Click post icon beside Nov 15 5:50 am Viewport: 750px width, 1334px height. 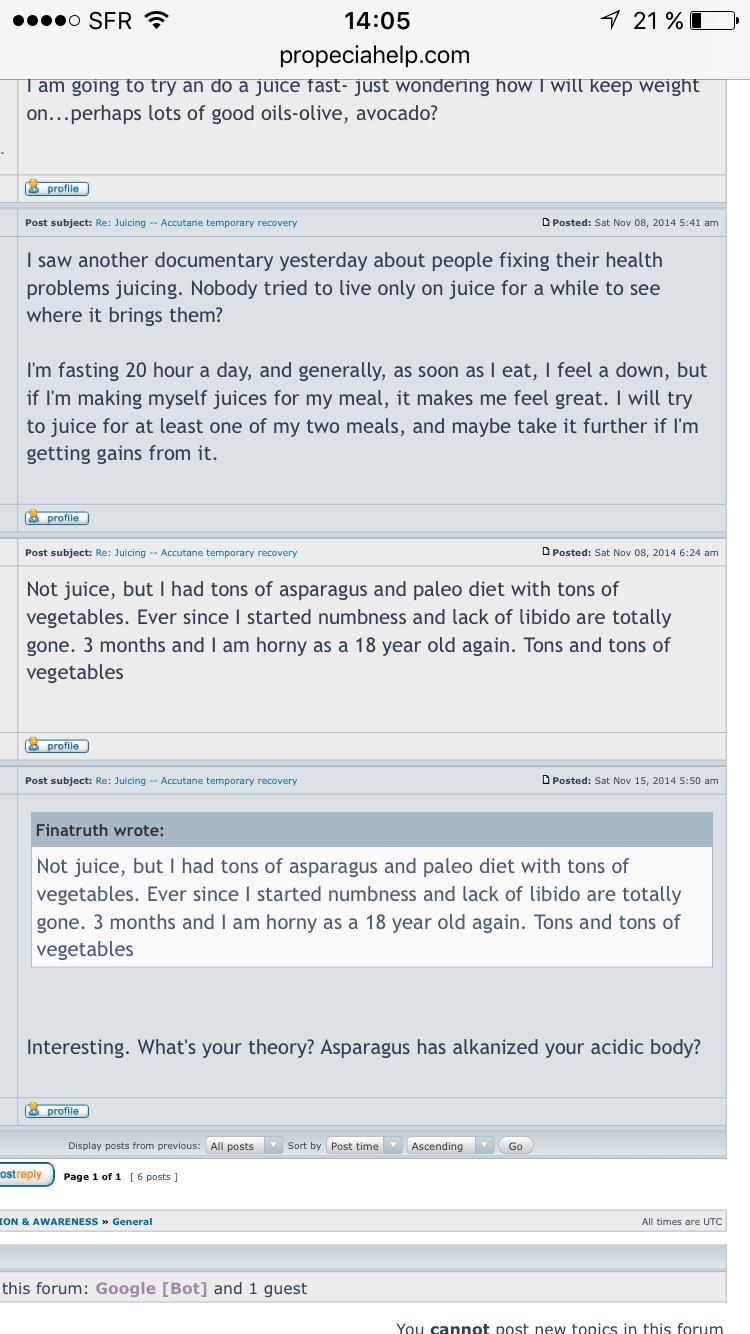(546, 780)
